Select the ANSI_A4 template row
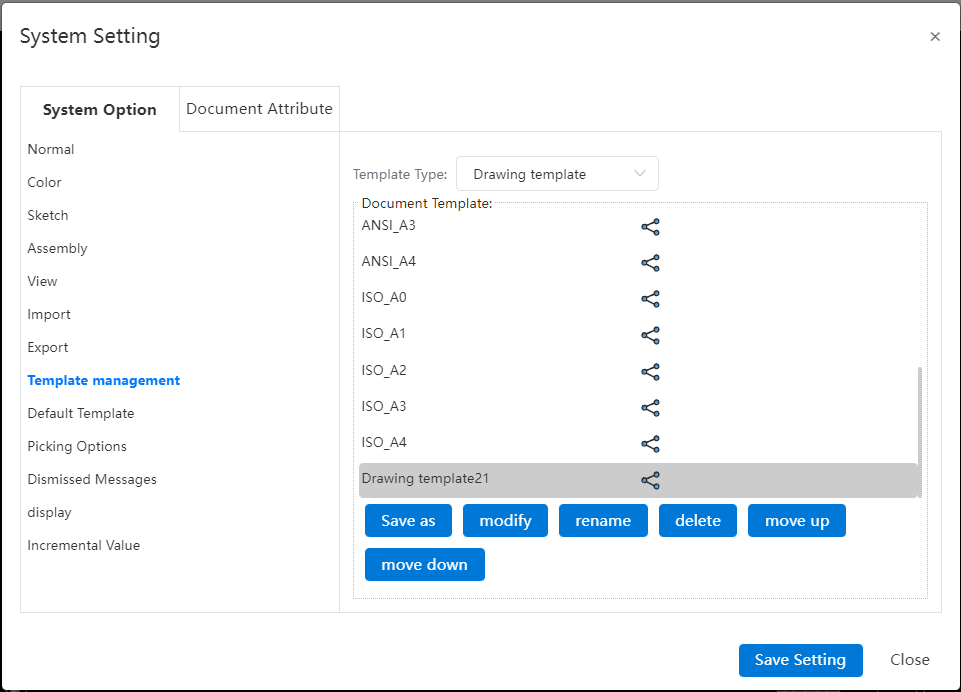 pos(637,262)
